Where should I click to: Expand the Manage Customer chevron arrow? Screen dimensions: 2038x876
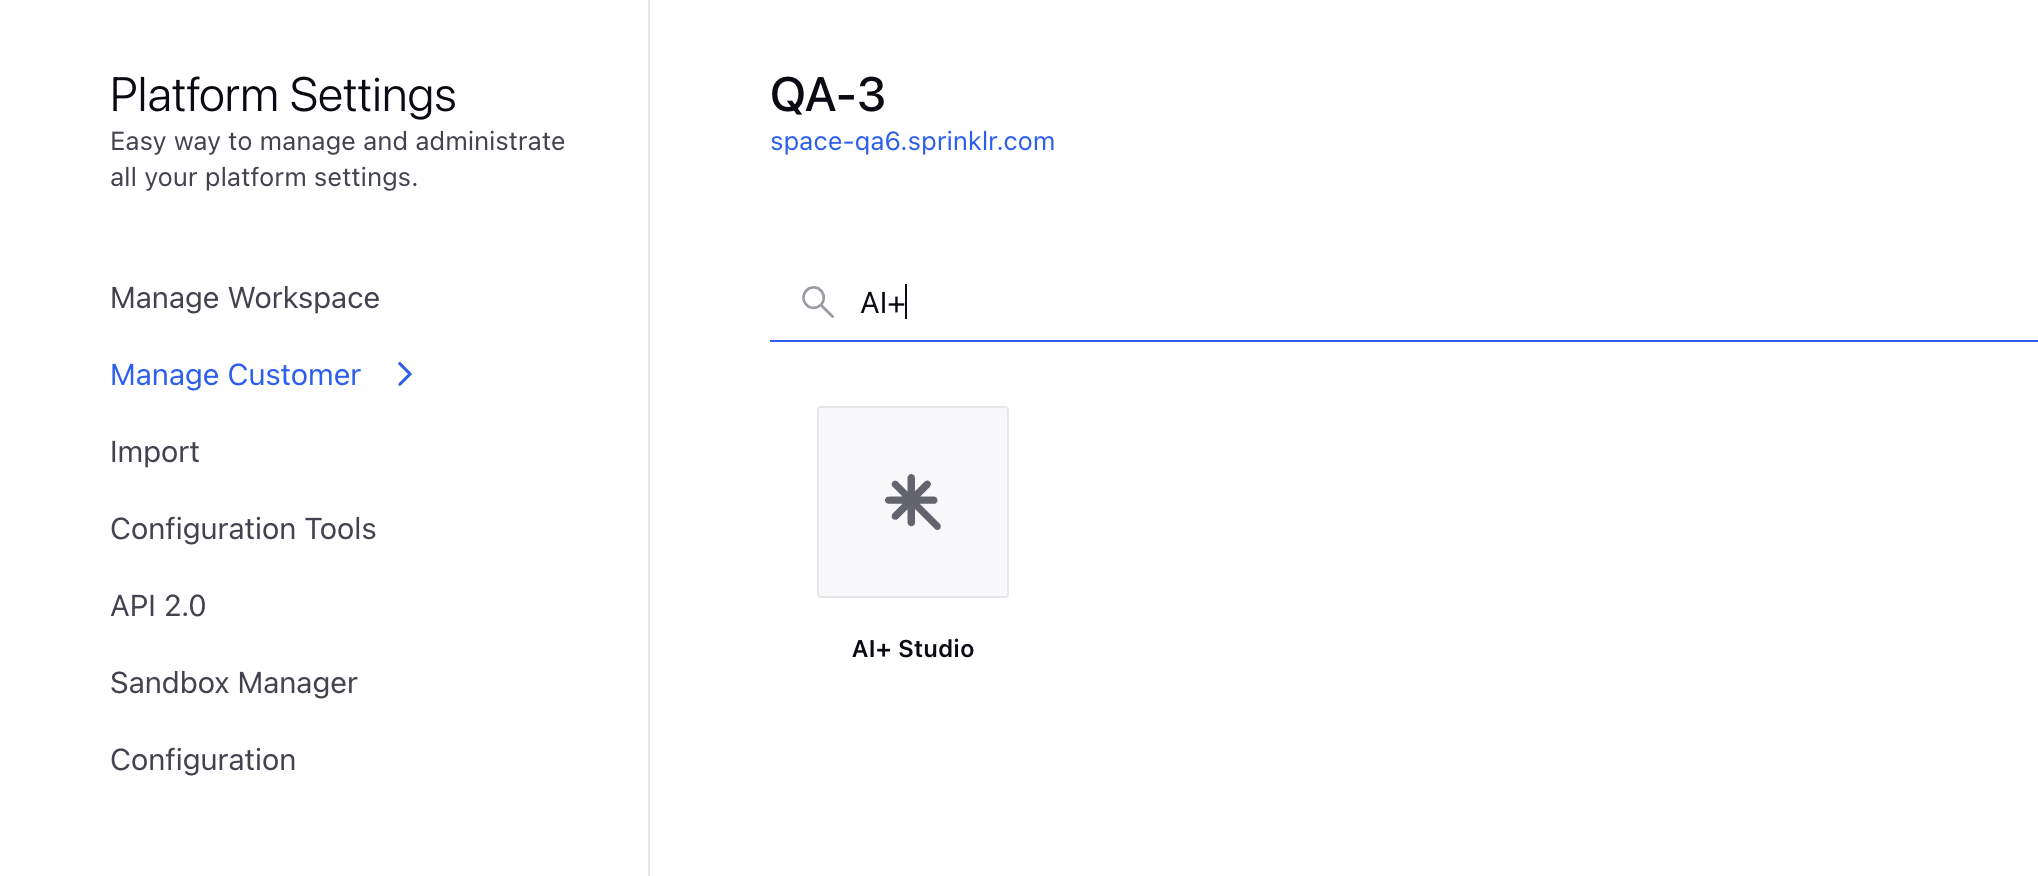pos(405,374)
